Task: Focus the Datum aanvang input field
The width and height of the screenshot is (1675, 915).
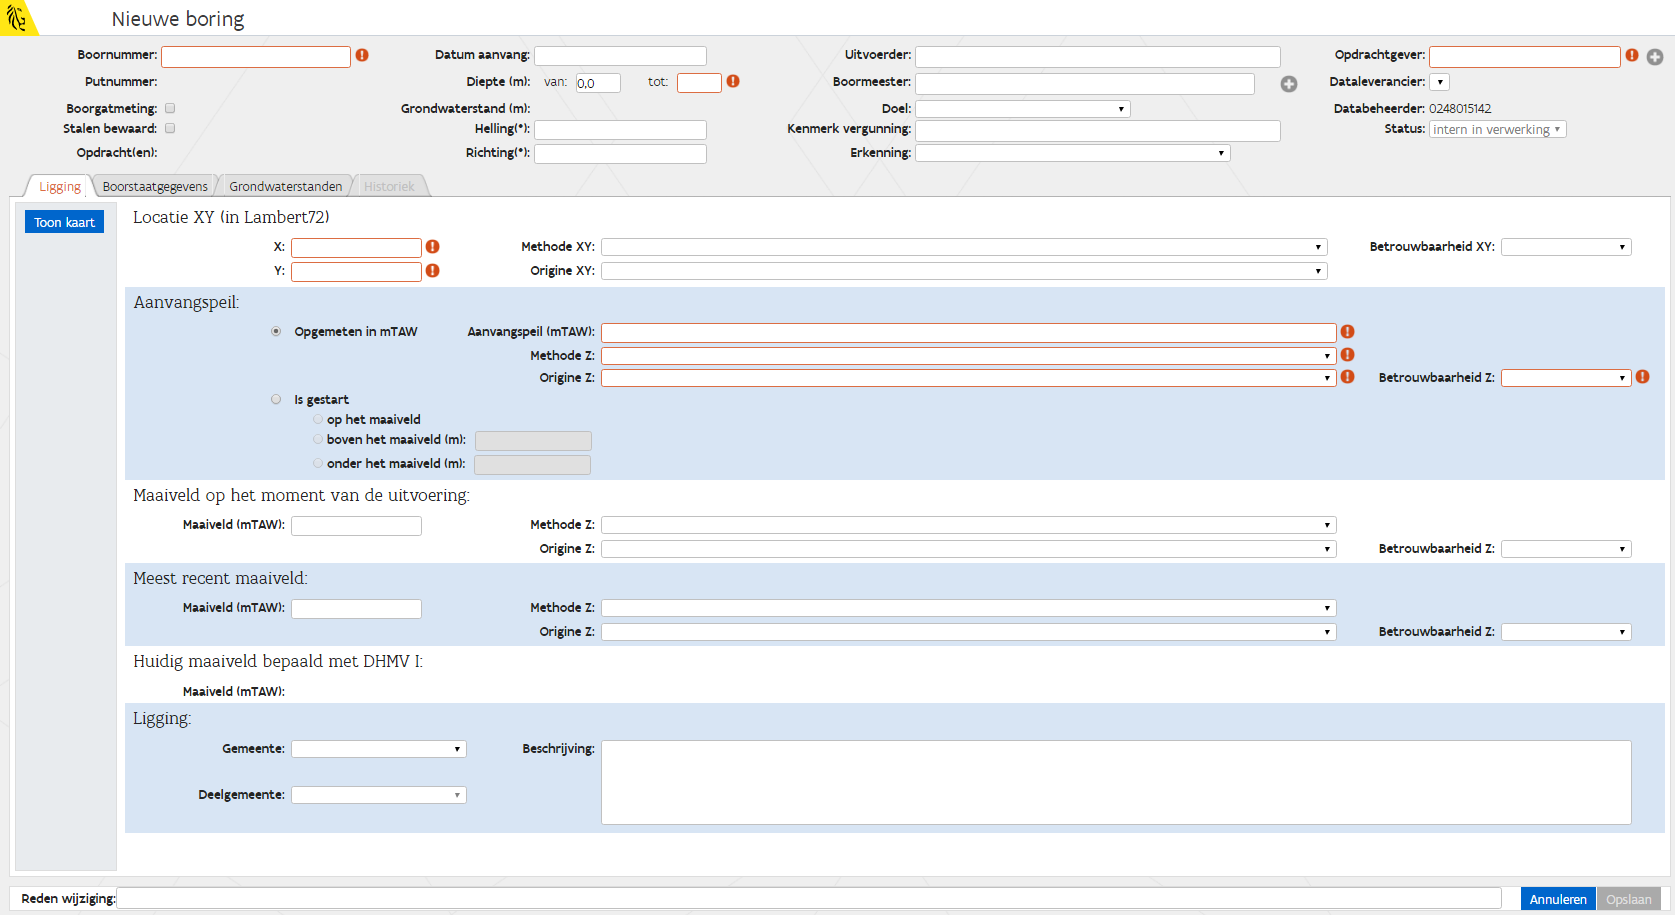Action: 620,56
